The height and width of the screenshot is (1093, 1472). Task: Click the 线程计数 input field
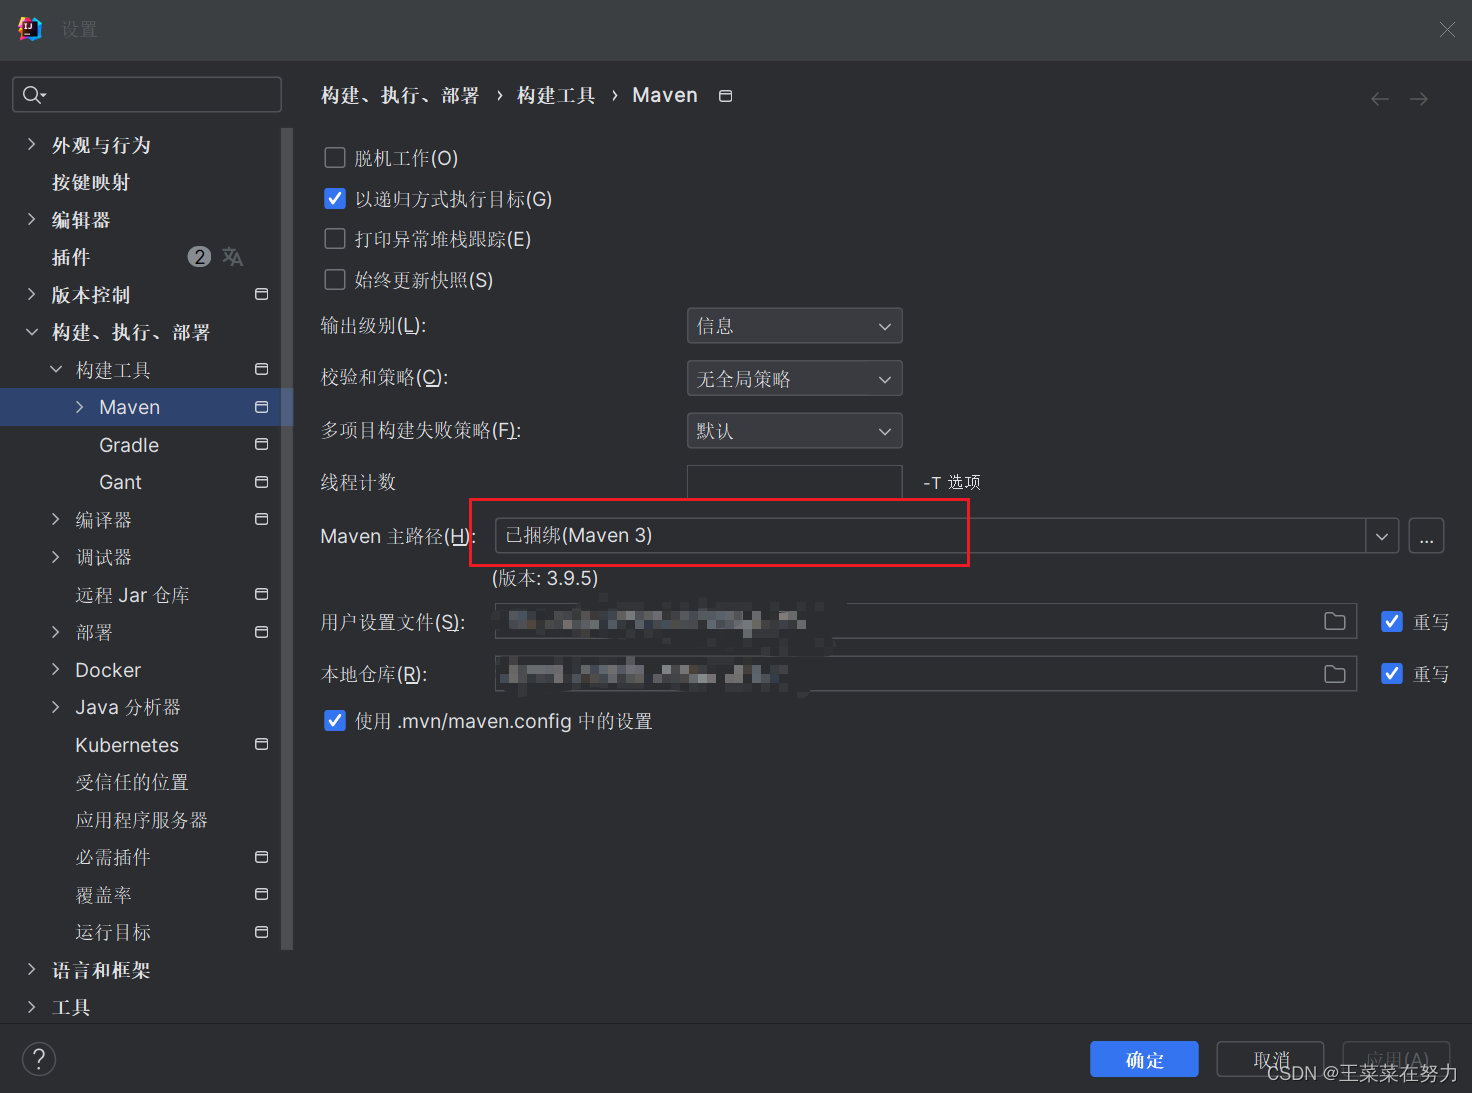pyautogui.click(x=795, y=482)
